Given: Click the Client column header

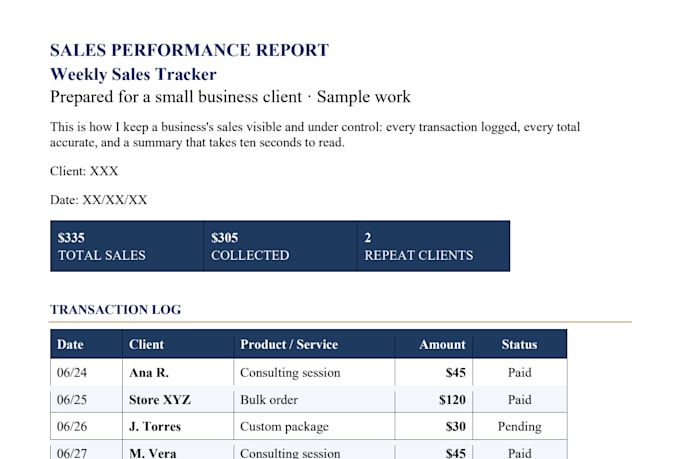Looking at the screenshot, I should coord(178,344).
